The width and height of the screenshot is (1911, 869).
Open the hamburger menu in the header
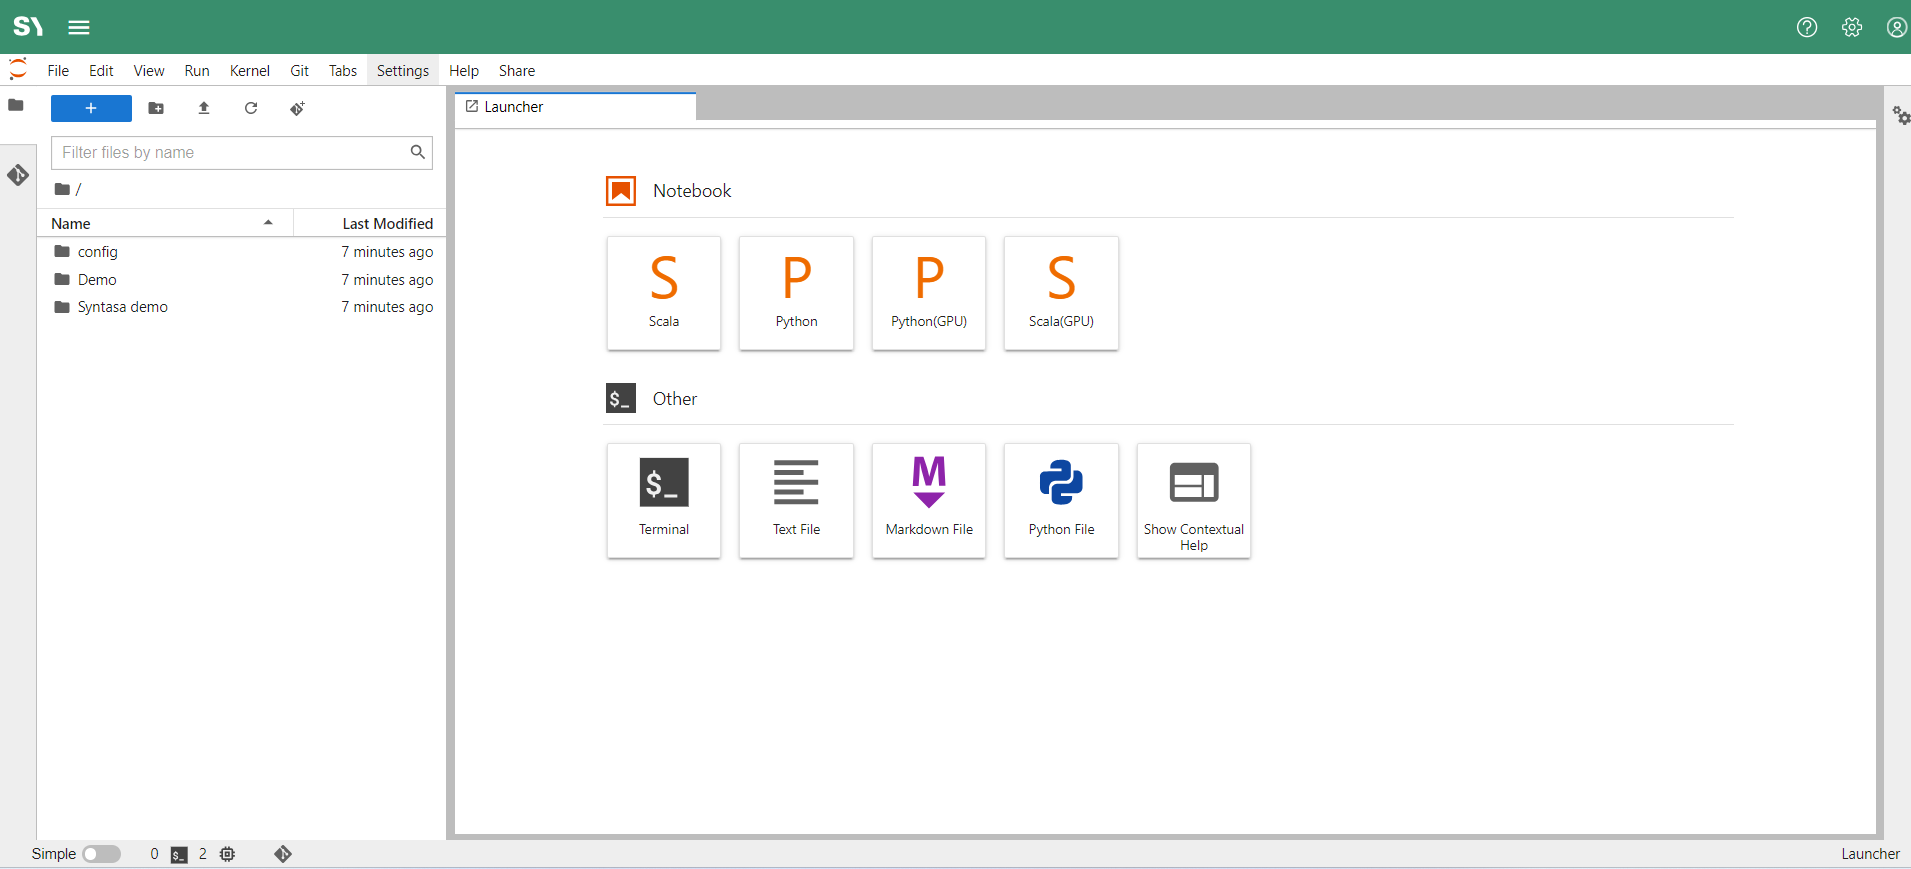[79, 27]
